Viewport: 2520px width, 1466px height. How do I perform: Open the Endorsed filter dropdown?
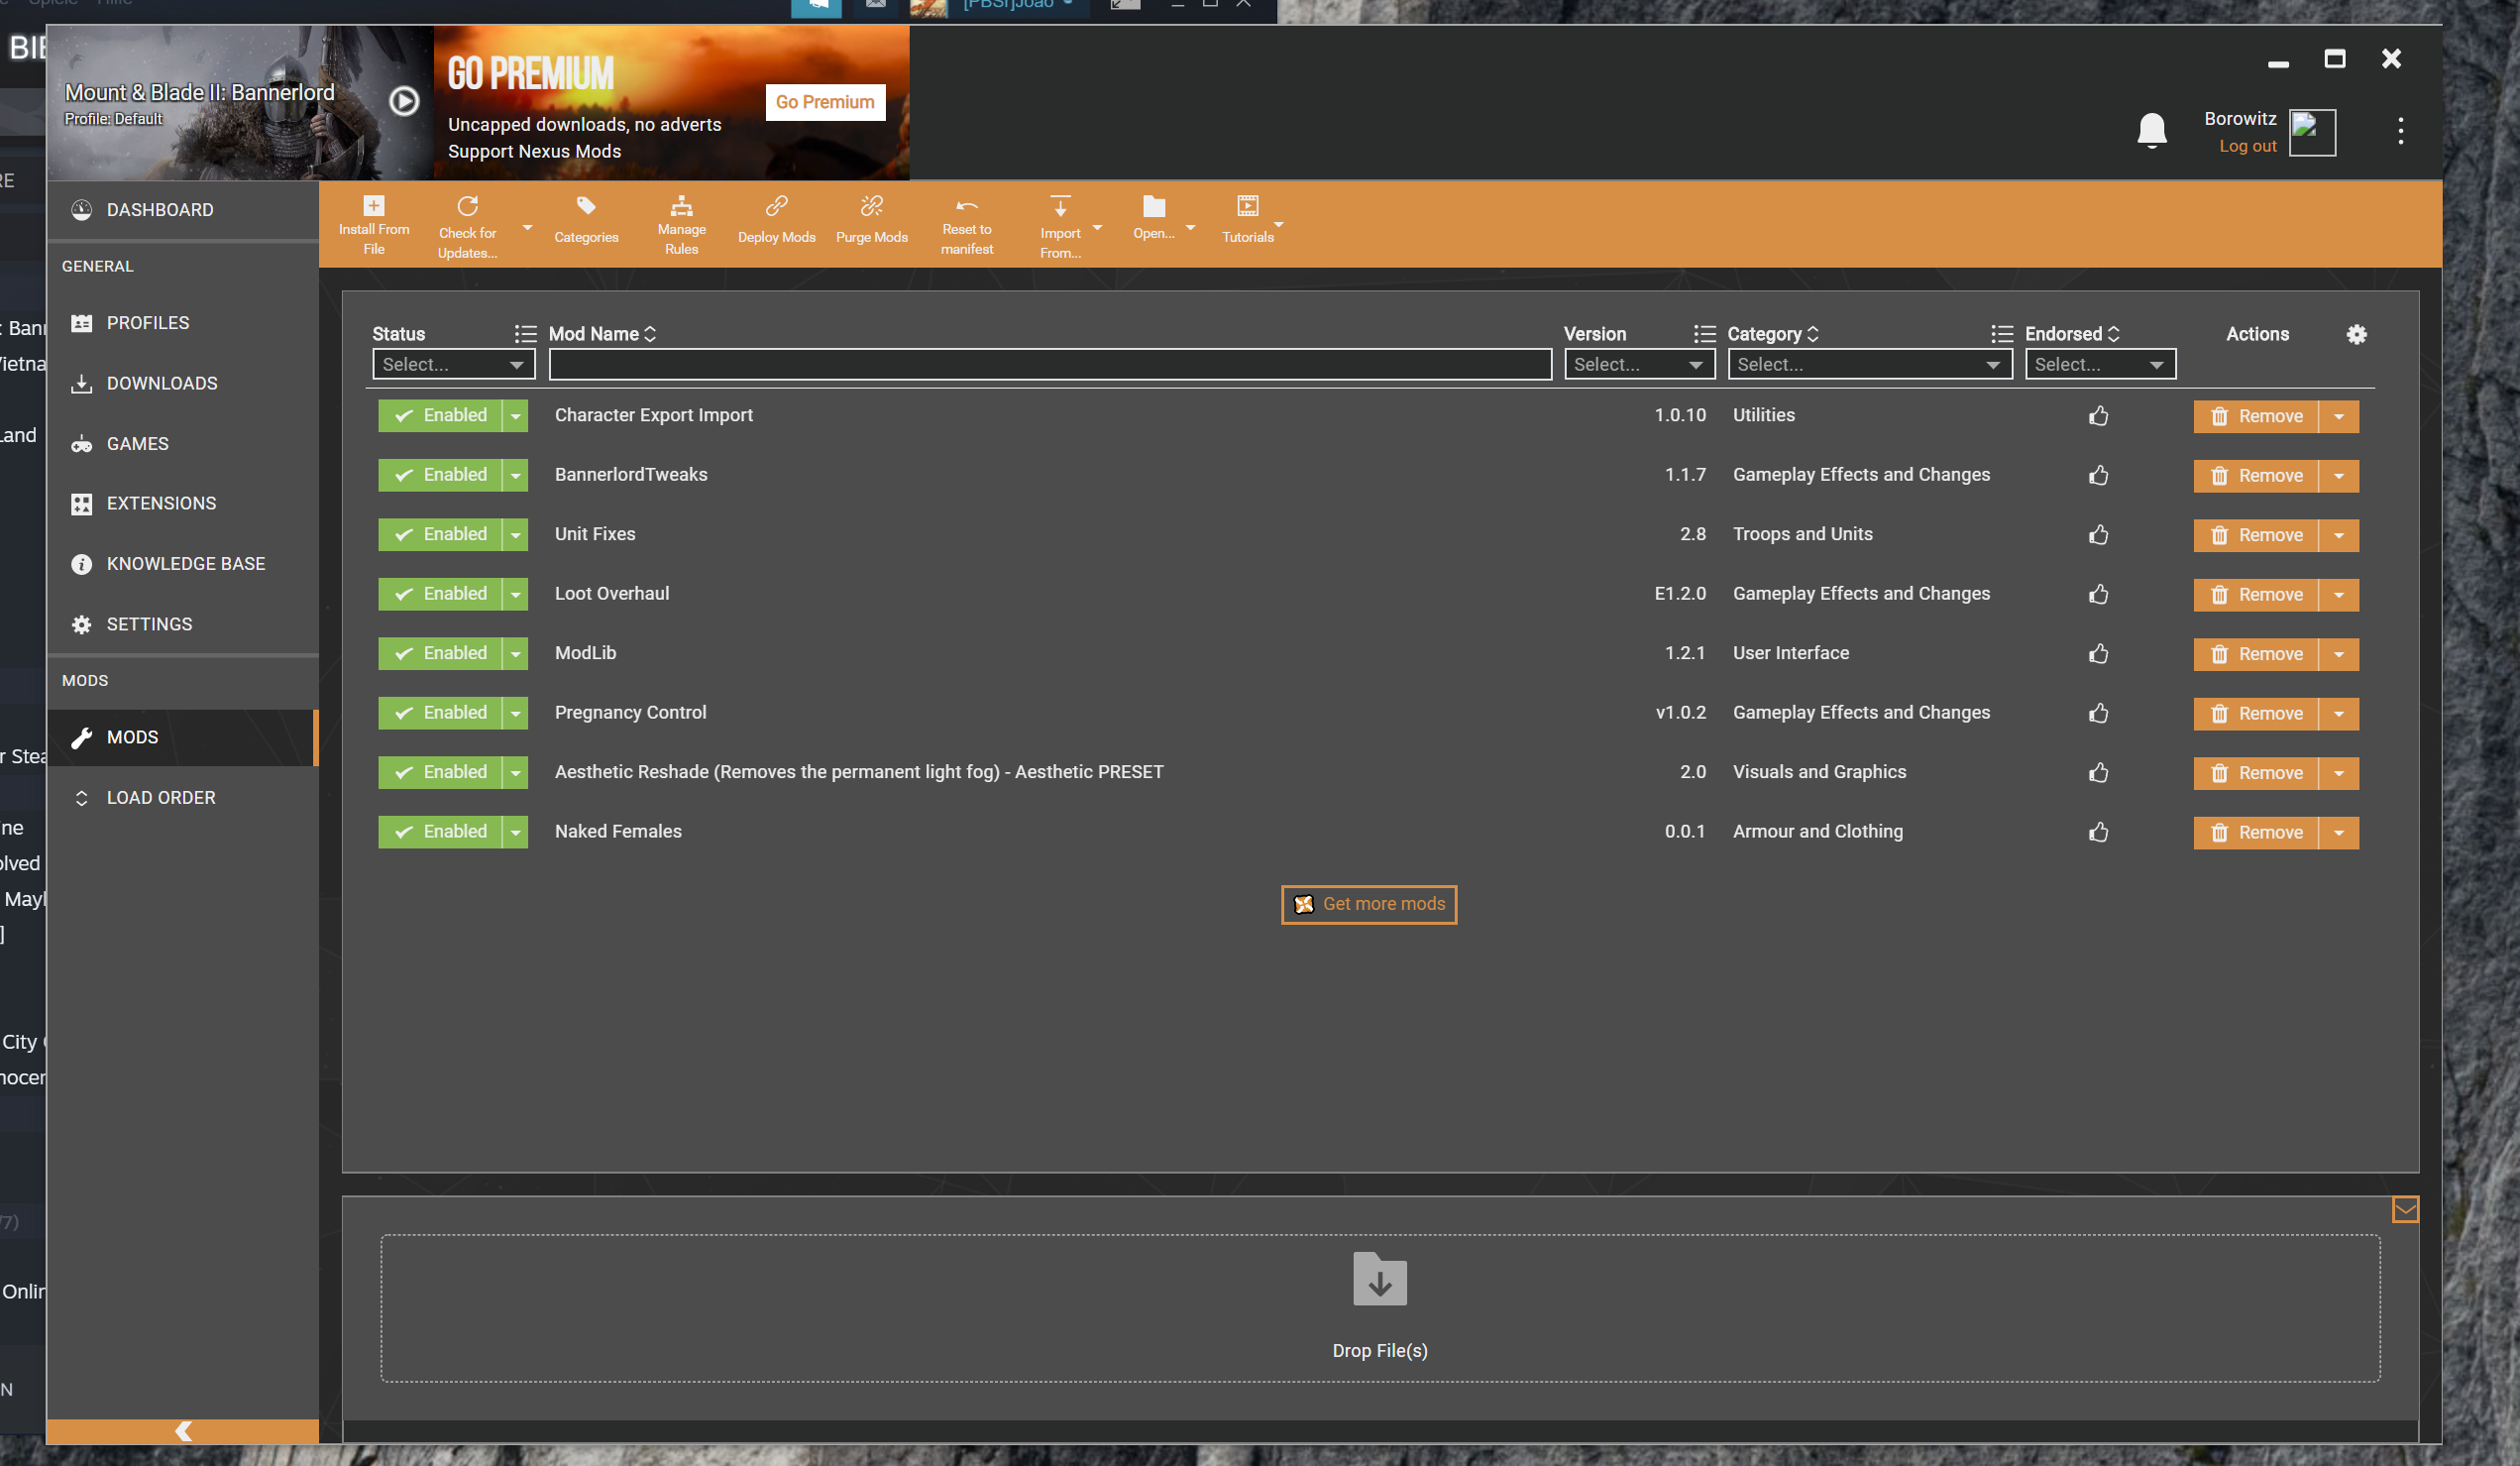tap(2100, 365)
